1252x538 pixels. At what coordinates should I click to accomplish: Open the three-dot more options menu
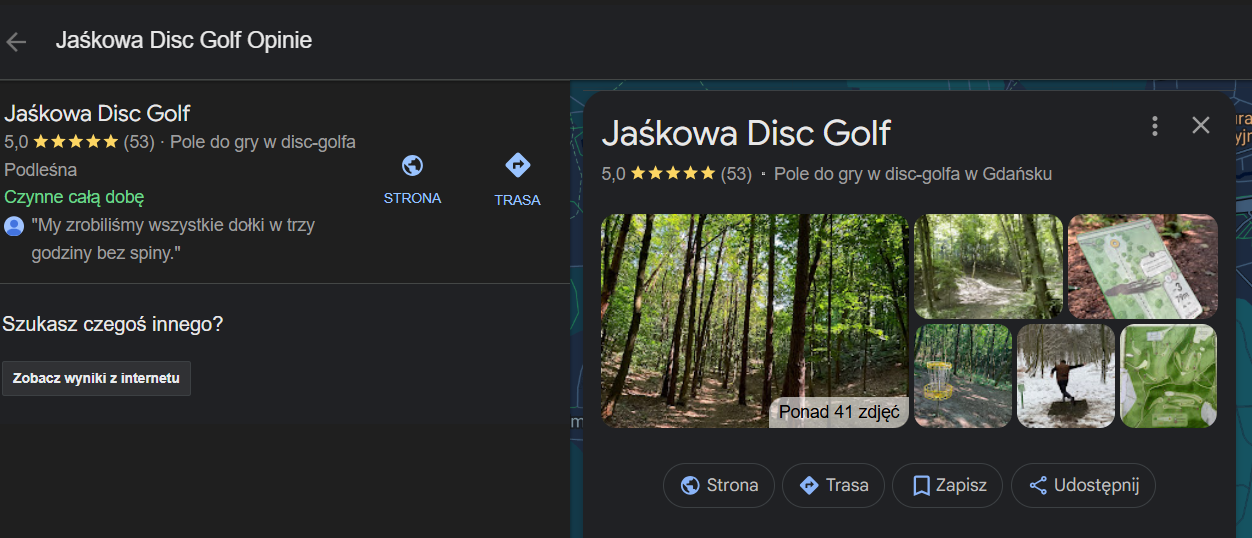(1155, 126)
